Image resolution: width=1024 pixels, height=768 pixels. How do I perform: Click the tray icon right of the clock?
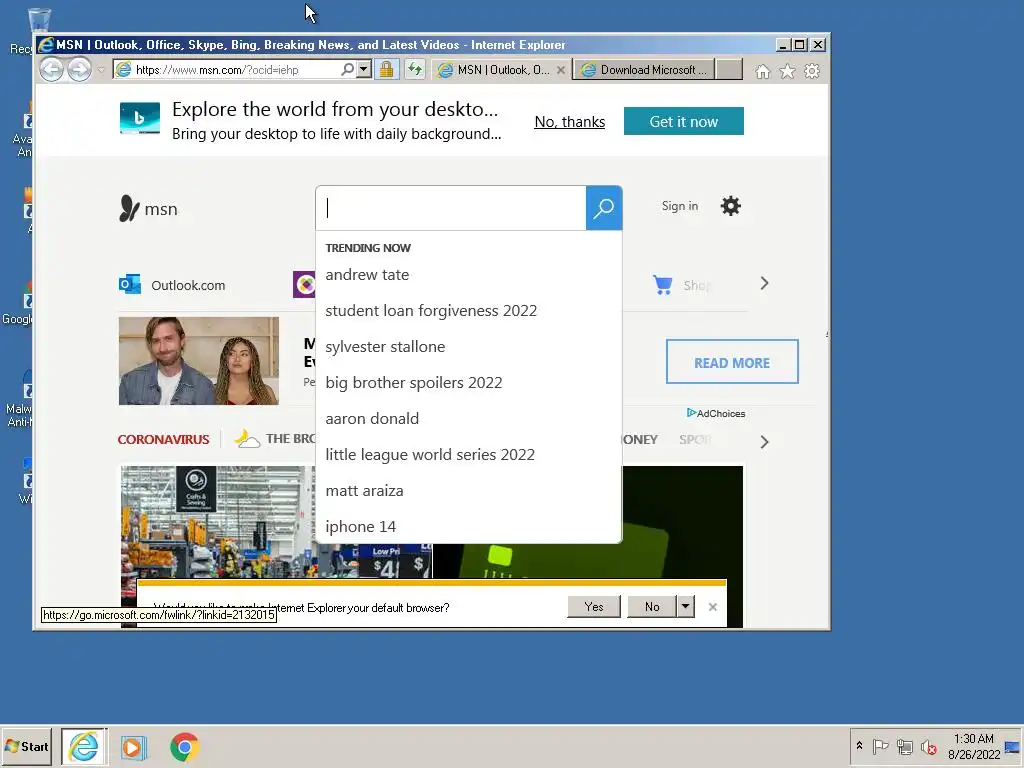pyautogui.click(x=1012, y=747)
